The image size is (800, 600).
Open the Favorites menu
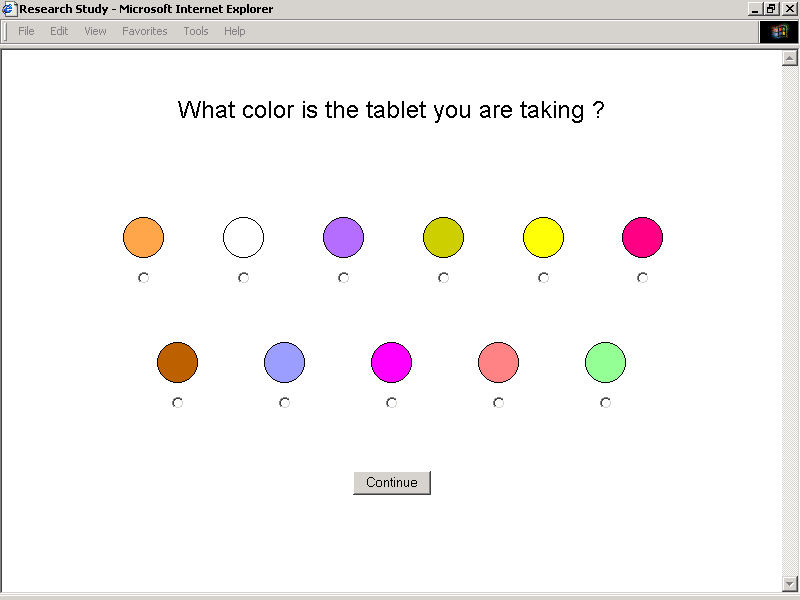click(145, 31)
